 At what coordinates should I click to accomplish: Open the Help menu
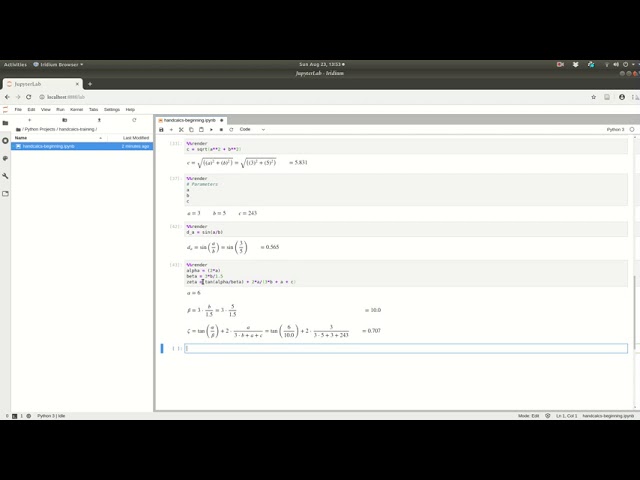pos(130,110)
